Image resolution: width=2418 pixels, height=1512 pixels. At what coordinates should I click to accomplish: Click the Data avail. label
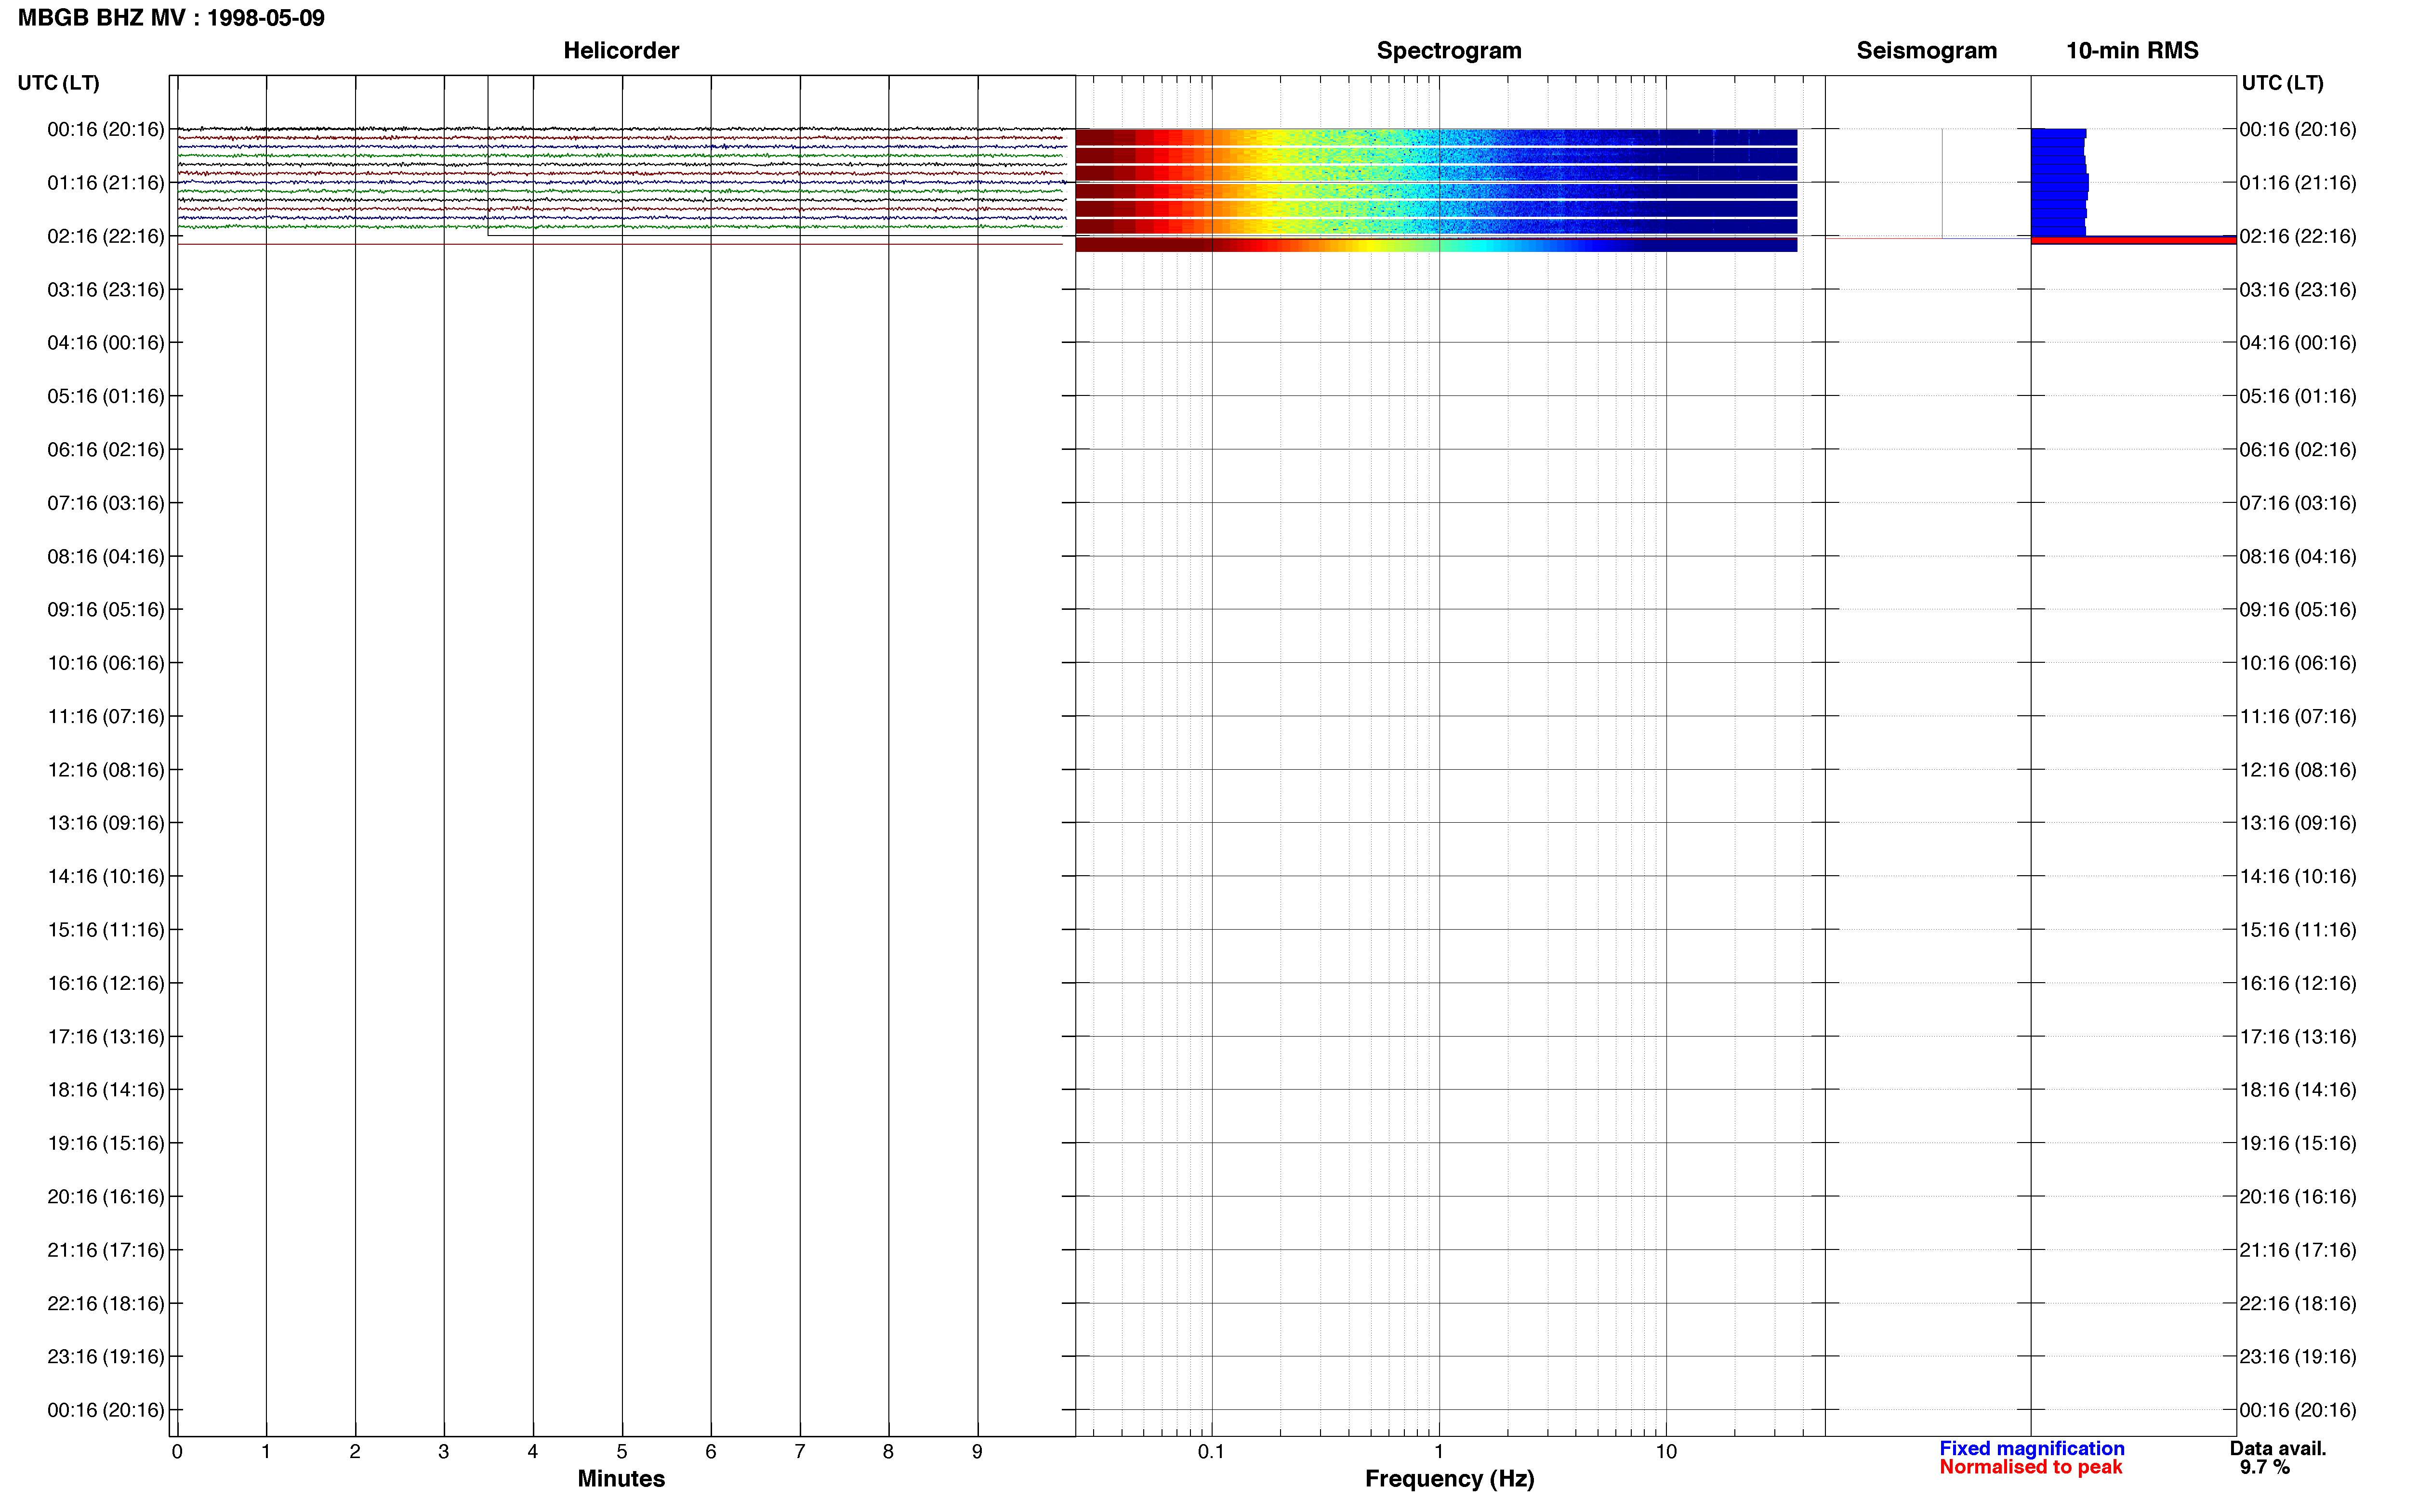click(x=2278, y=1448)
